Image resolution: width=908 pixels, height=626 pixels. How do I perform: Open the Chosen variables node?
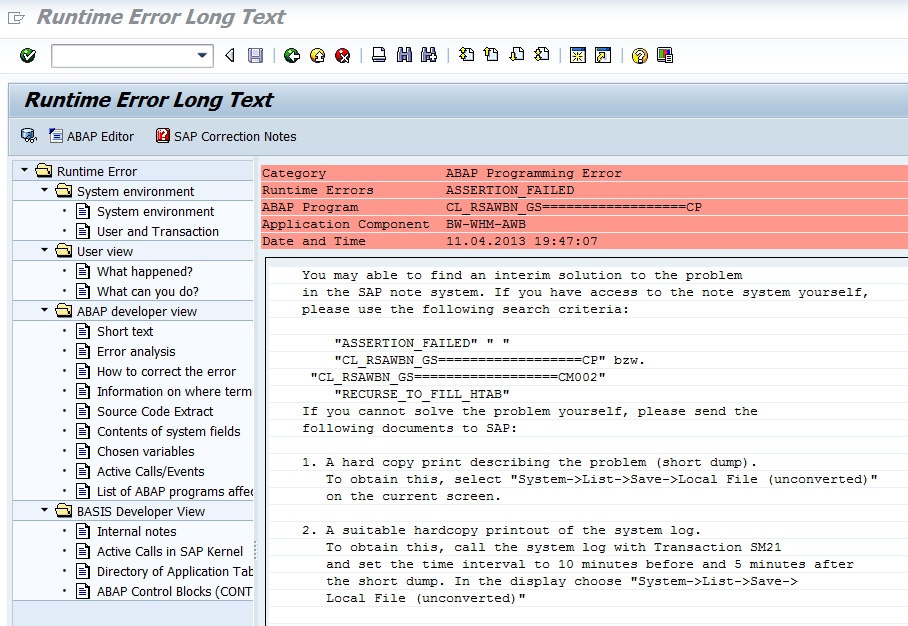[x=145, y=452]
